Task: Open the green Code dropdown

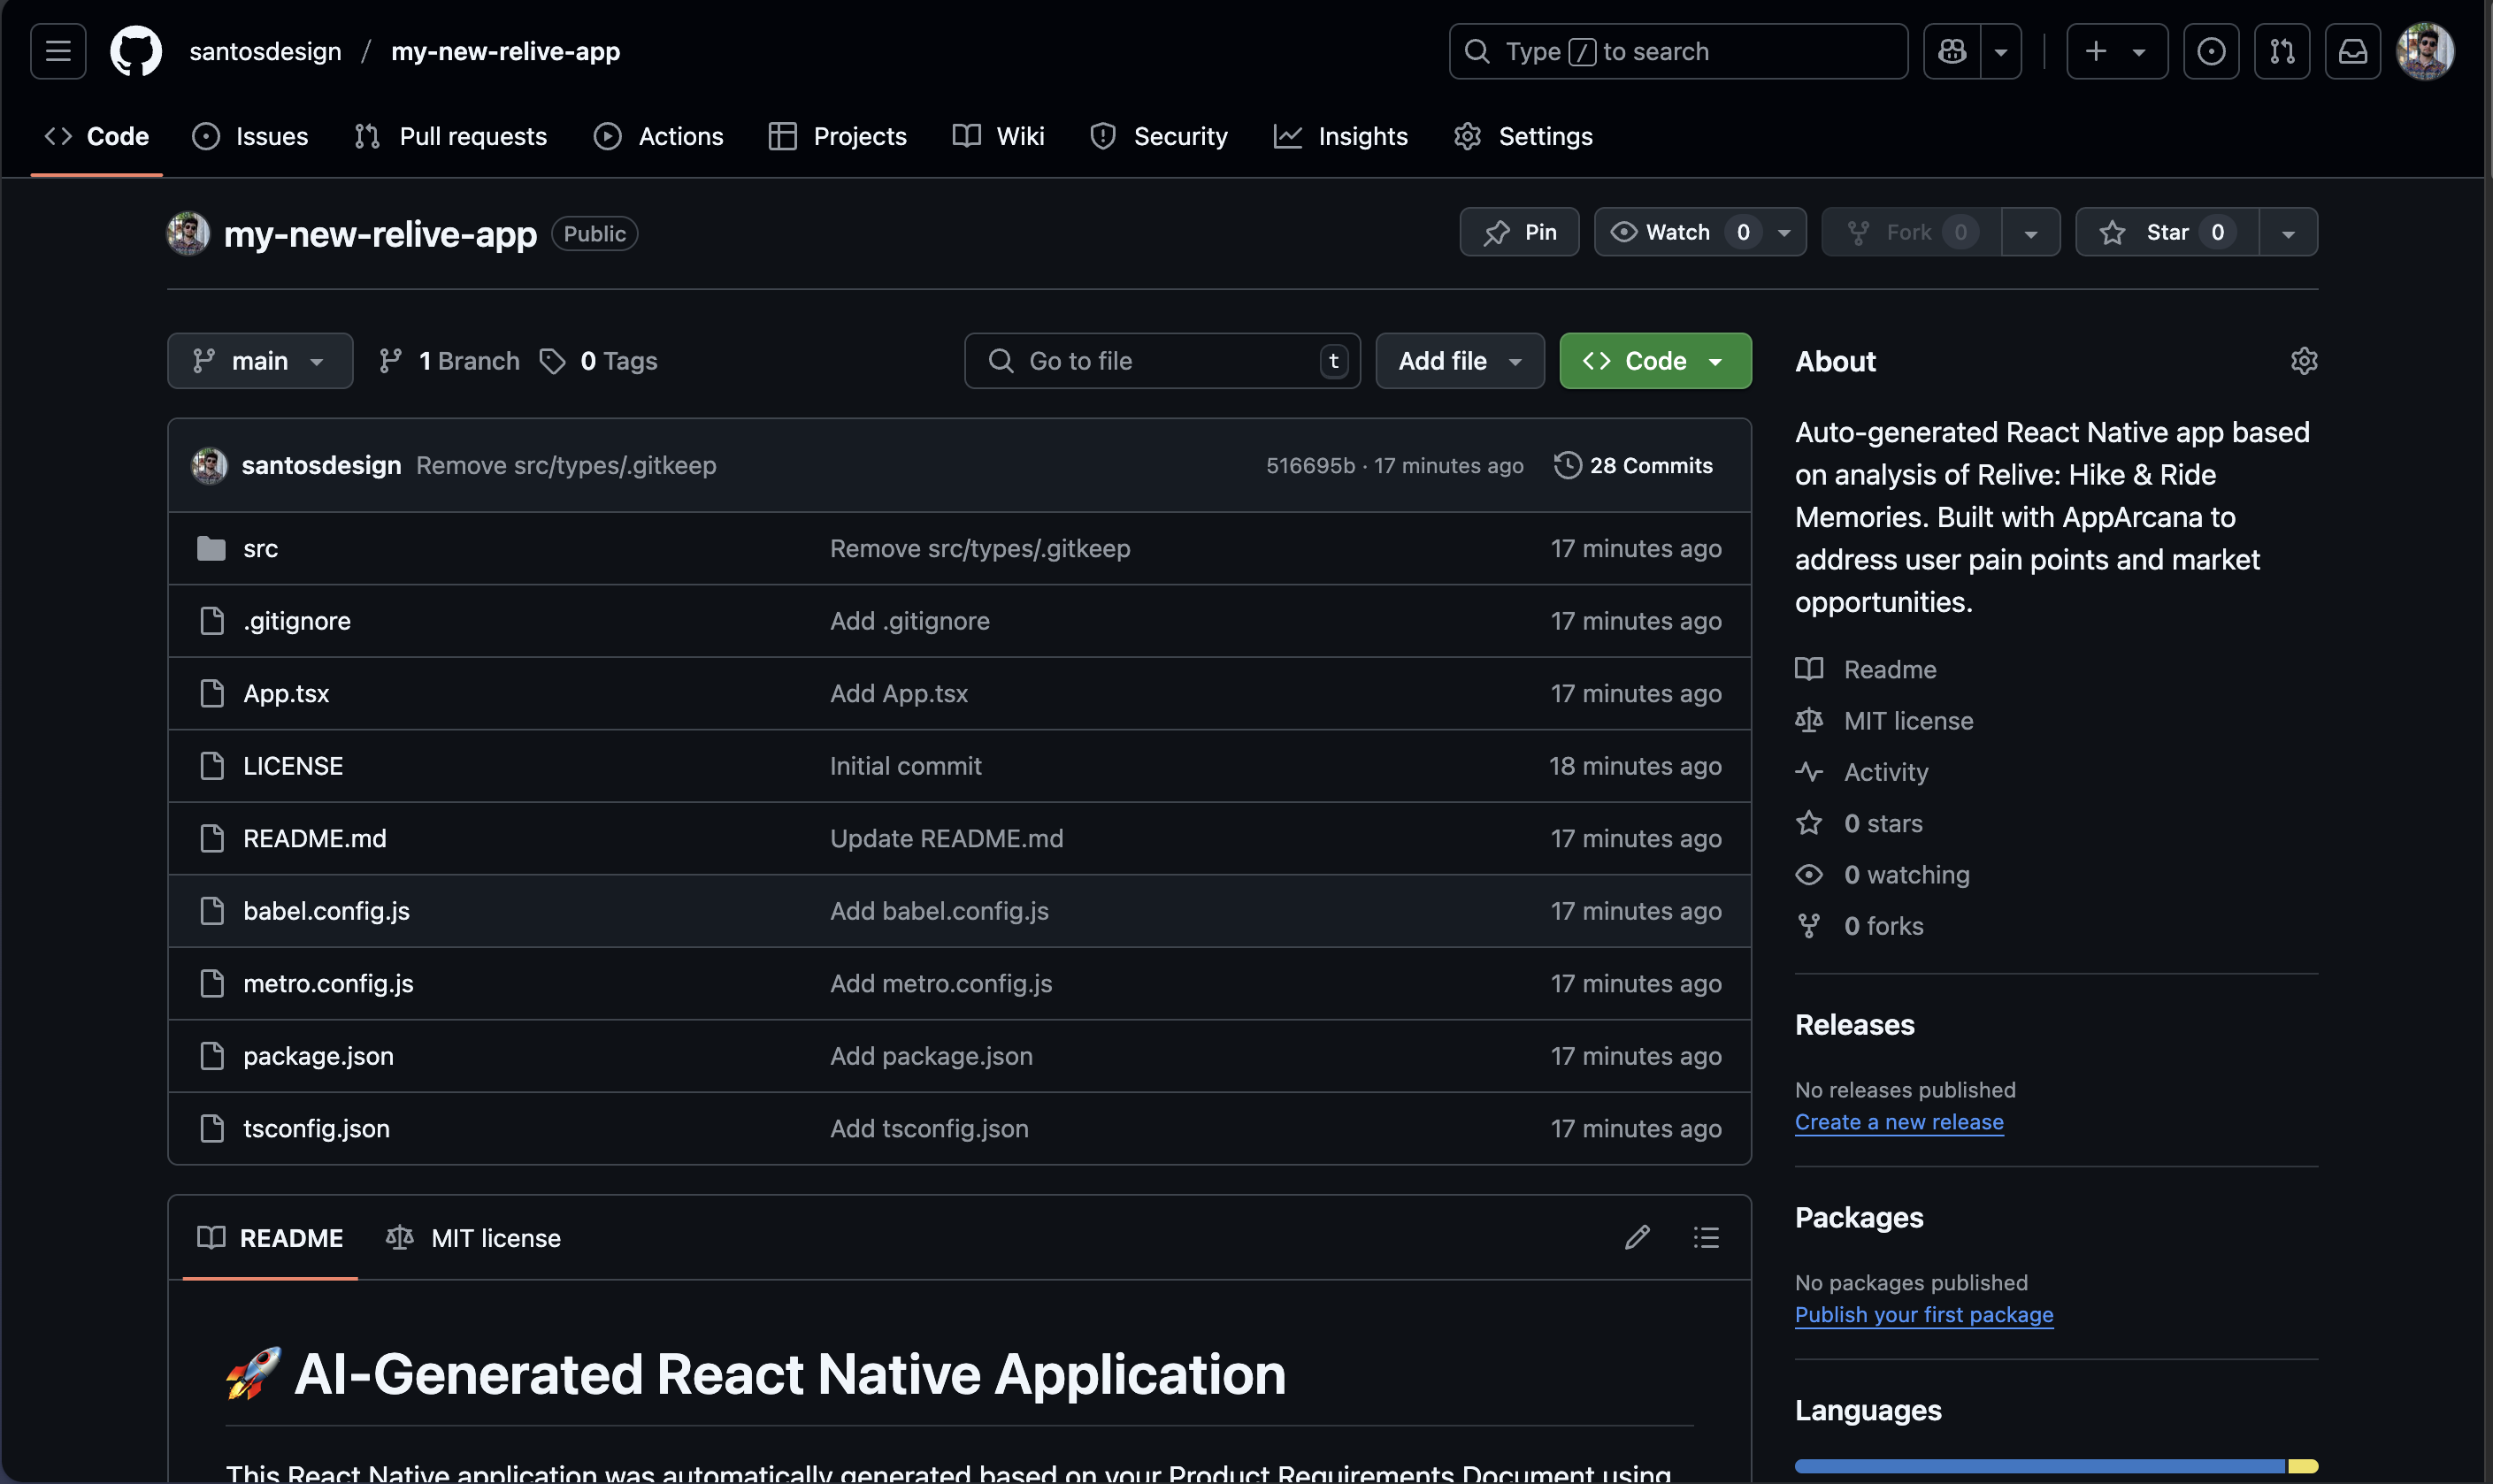Action: pyautogui.click(x=1654, y=361)
